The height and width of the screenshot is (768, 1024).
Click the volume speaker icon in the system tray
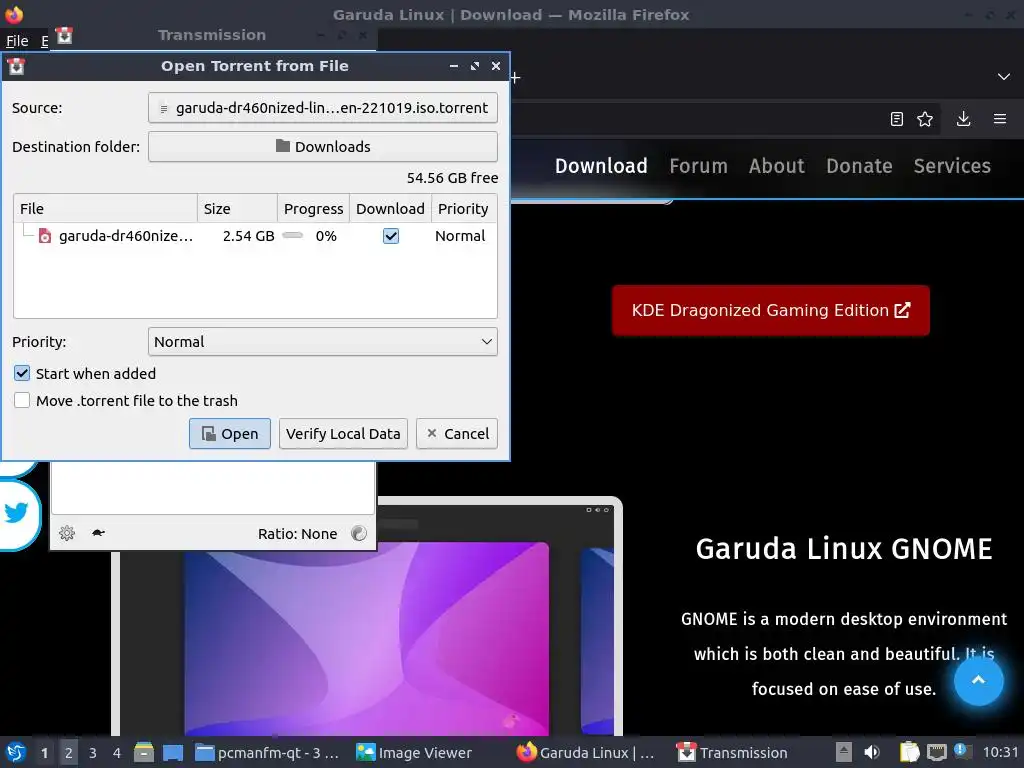872,752
